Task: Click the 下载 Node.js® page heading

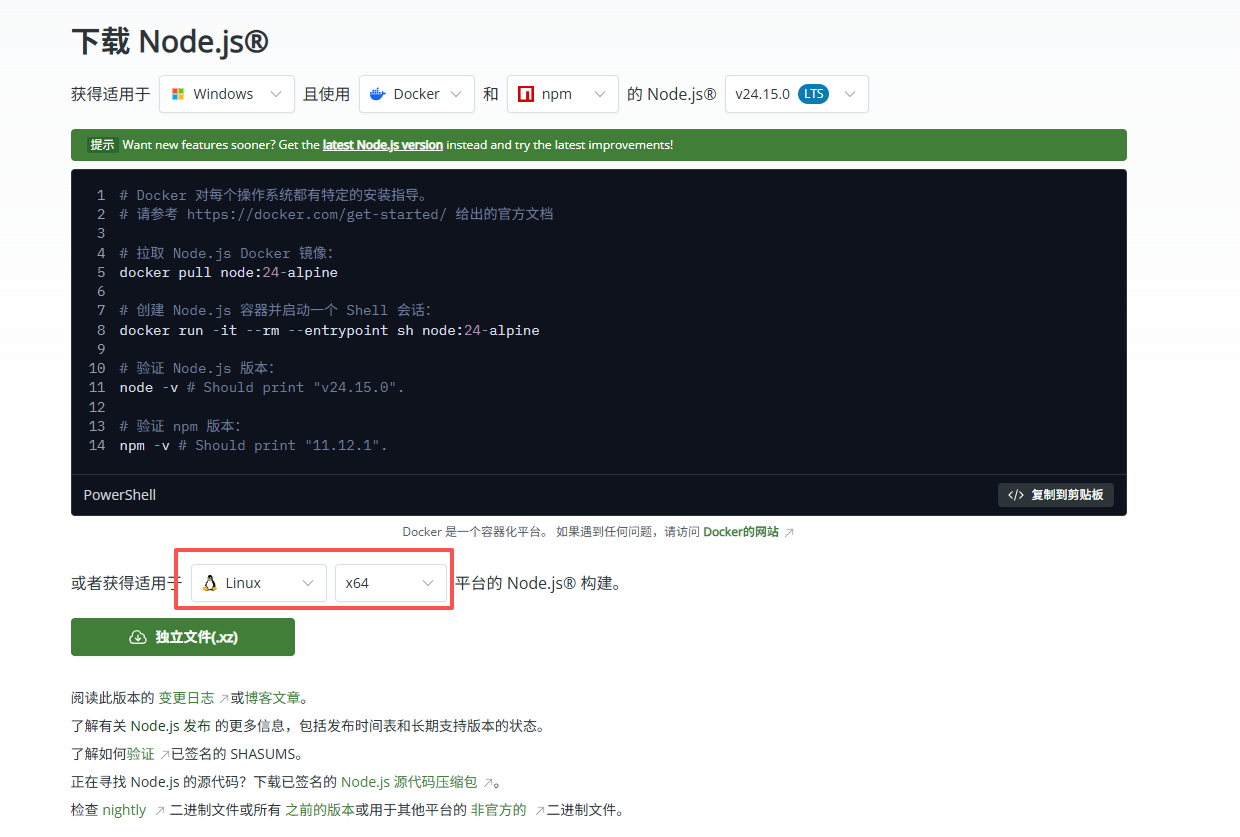Action: click(x=171, y=42)
